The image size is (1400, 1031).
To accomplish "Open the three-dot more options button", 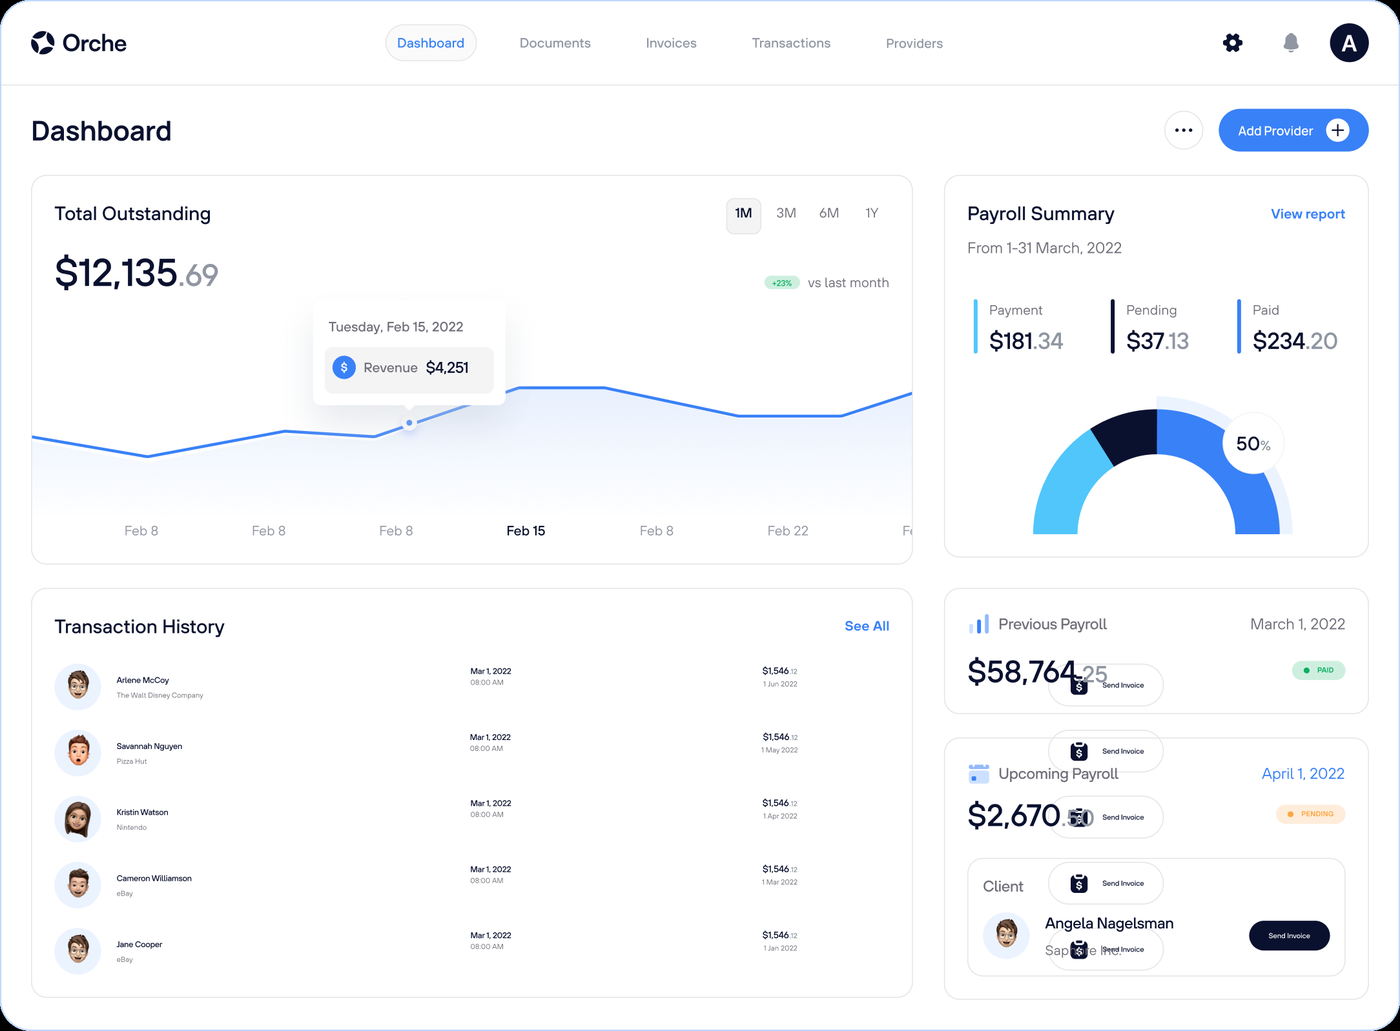I will pos(1184,130).
